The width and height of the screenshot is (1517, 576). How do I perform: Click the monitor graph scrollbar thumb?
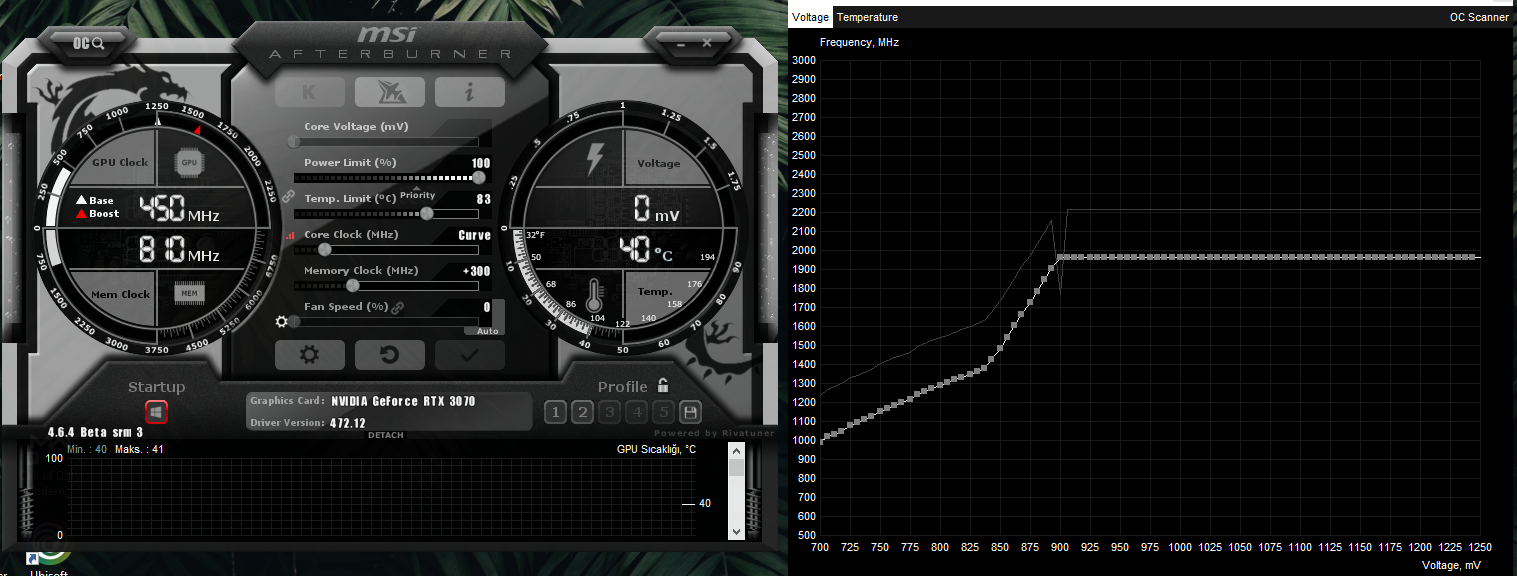click(737, 467)
